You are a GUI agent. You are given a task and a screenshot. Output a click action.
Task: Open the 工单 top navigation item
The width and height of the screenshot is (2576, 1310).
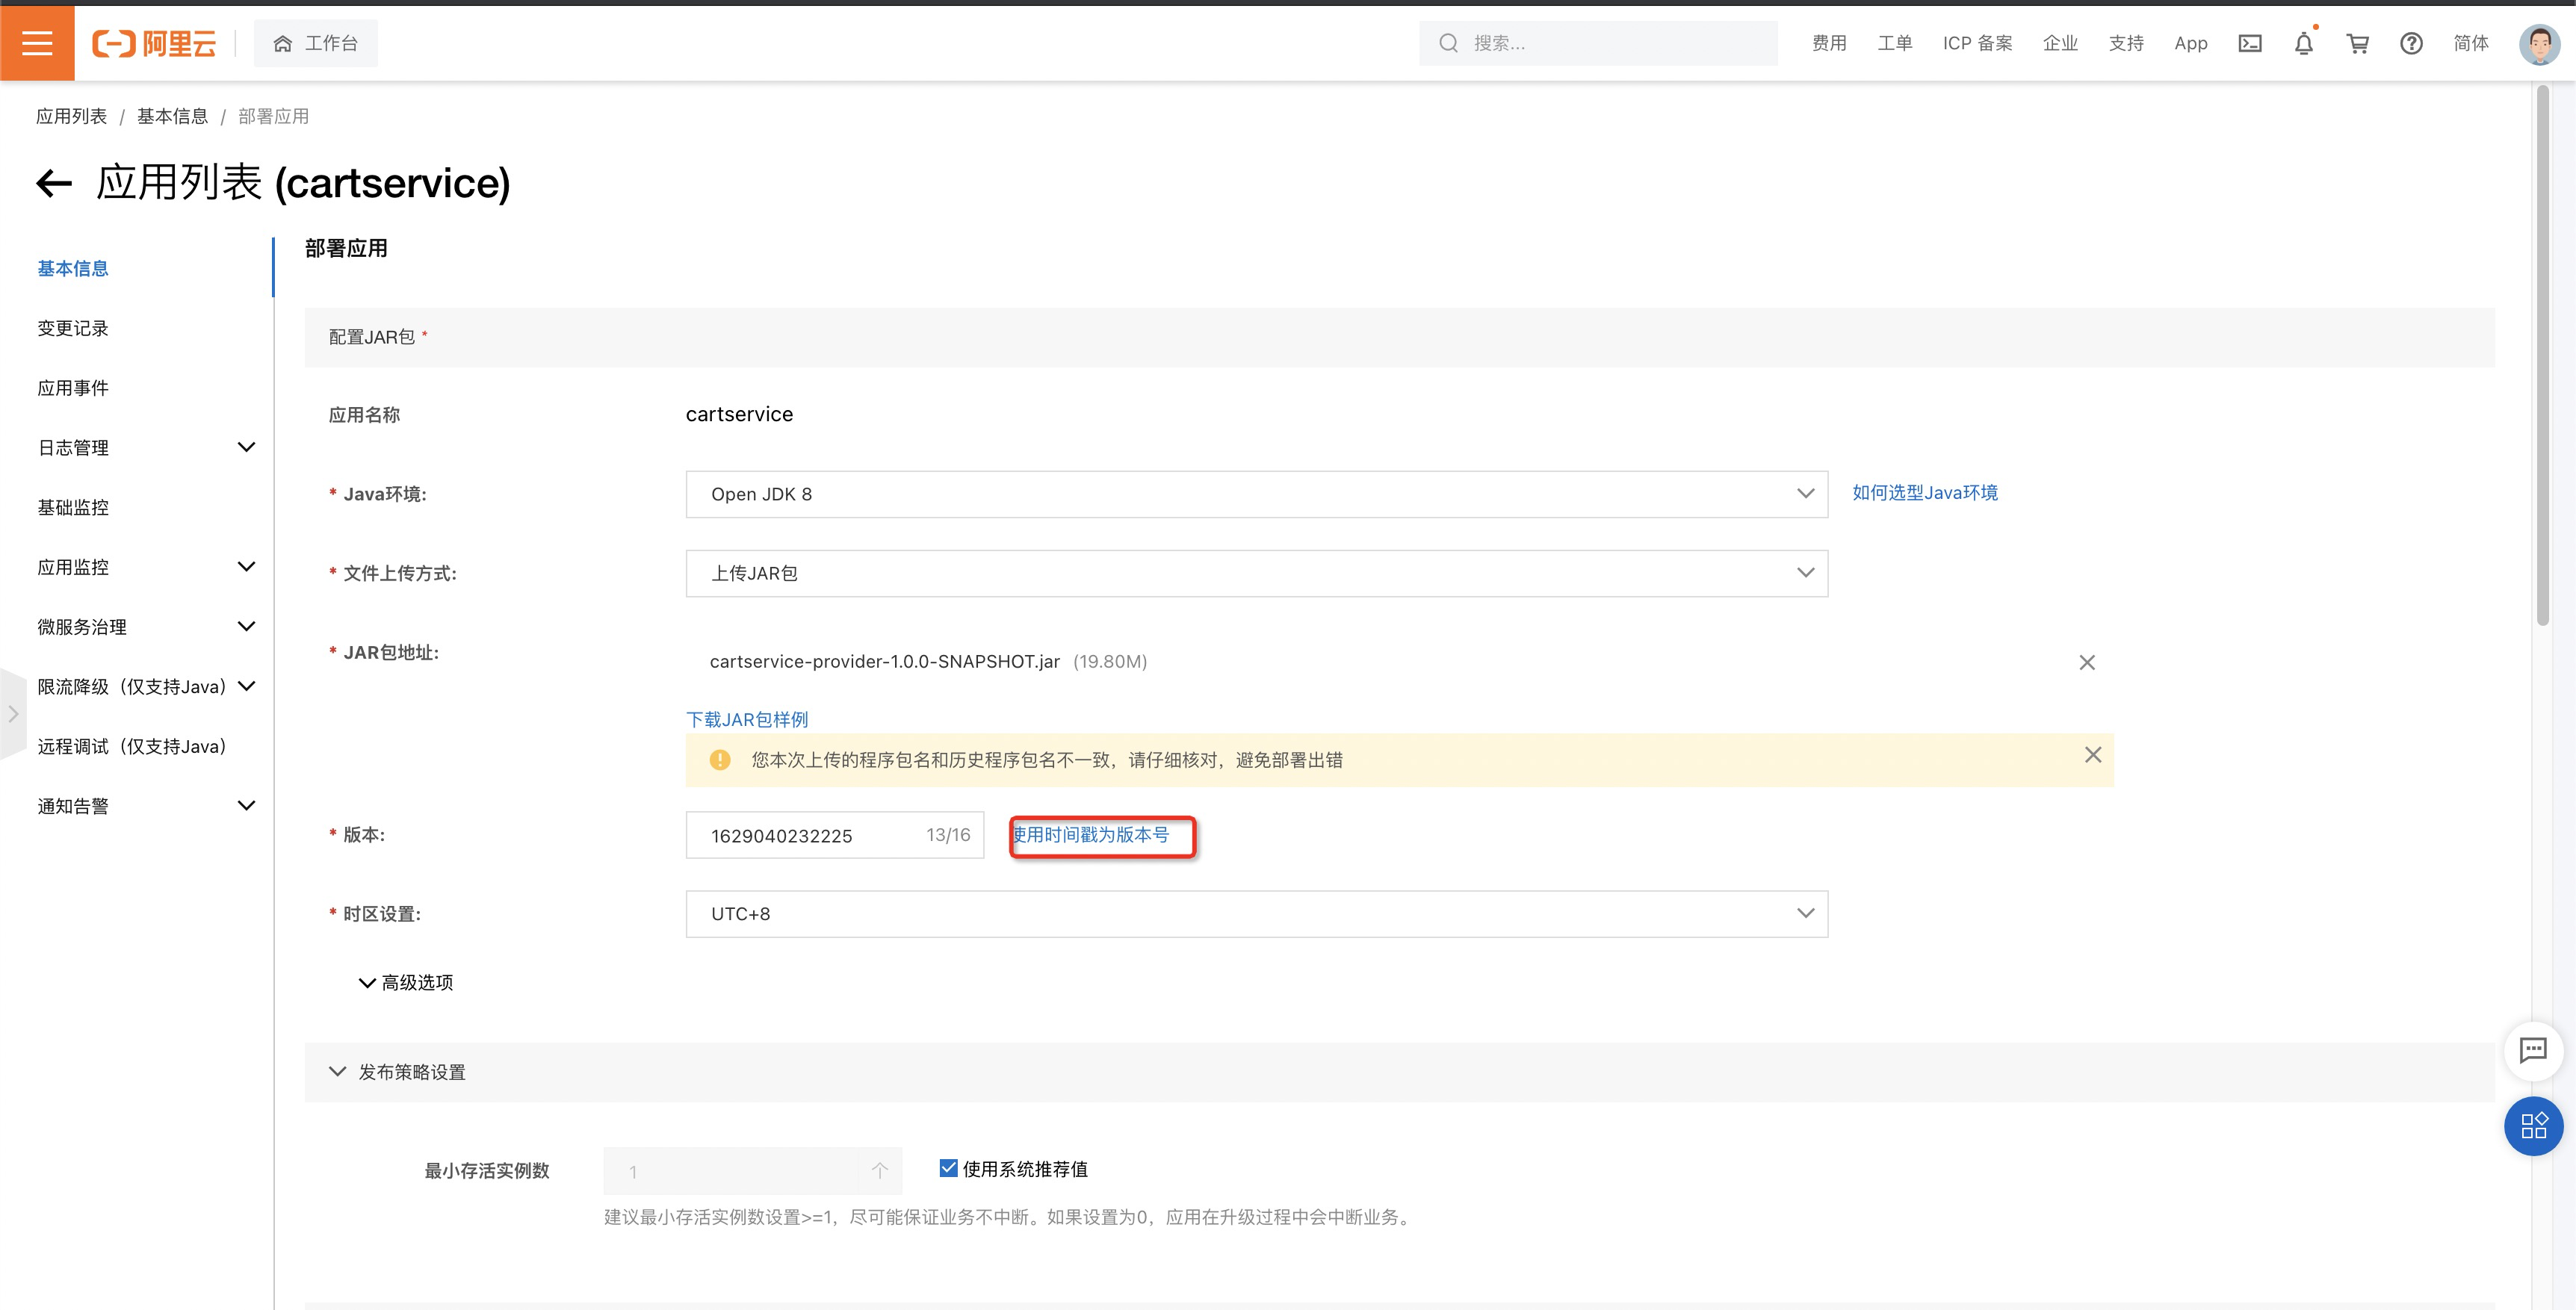1895,43
